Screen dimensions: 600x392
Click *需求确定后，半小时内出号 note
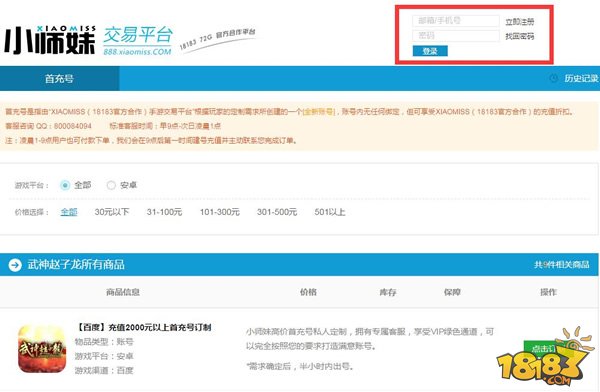pyautogui.click(x=300, y=366)
